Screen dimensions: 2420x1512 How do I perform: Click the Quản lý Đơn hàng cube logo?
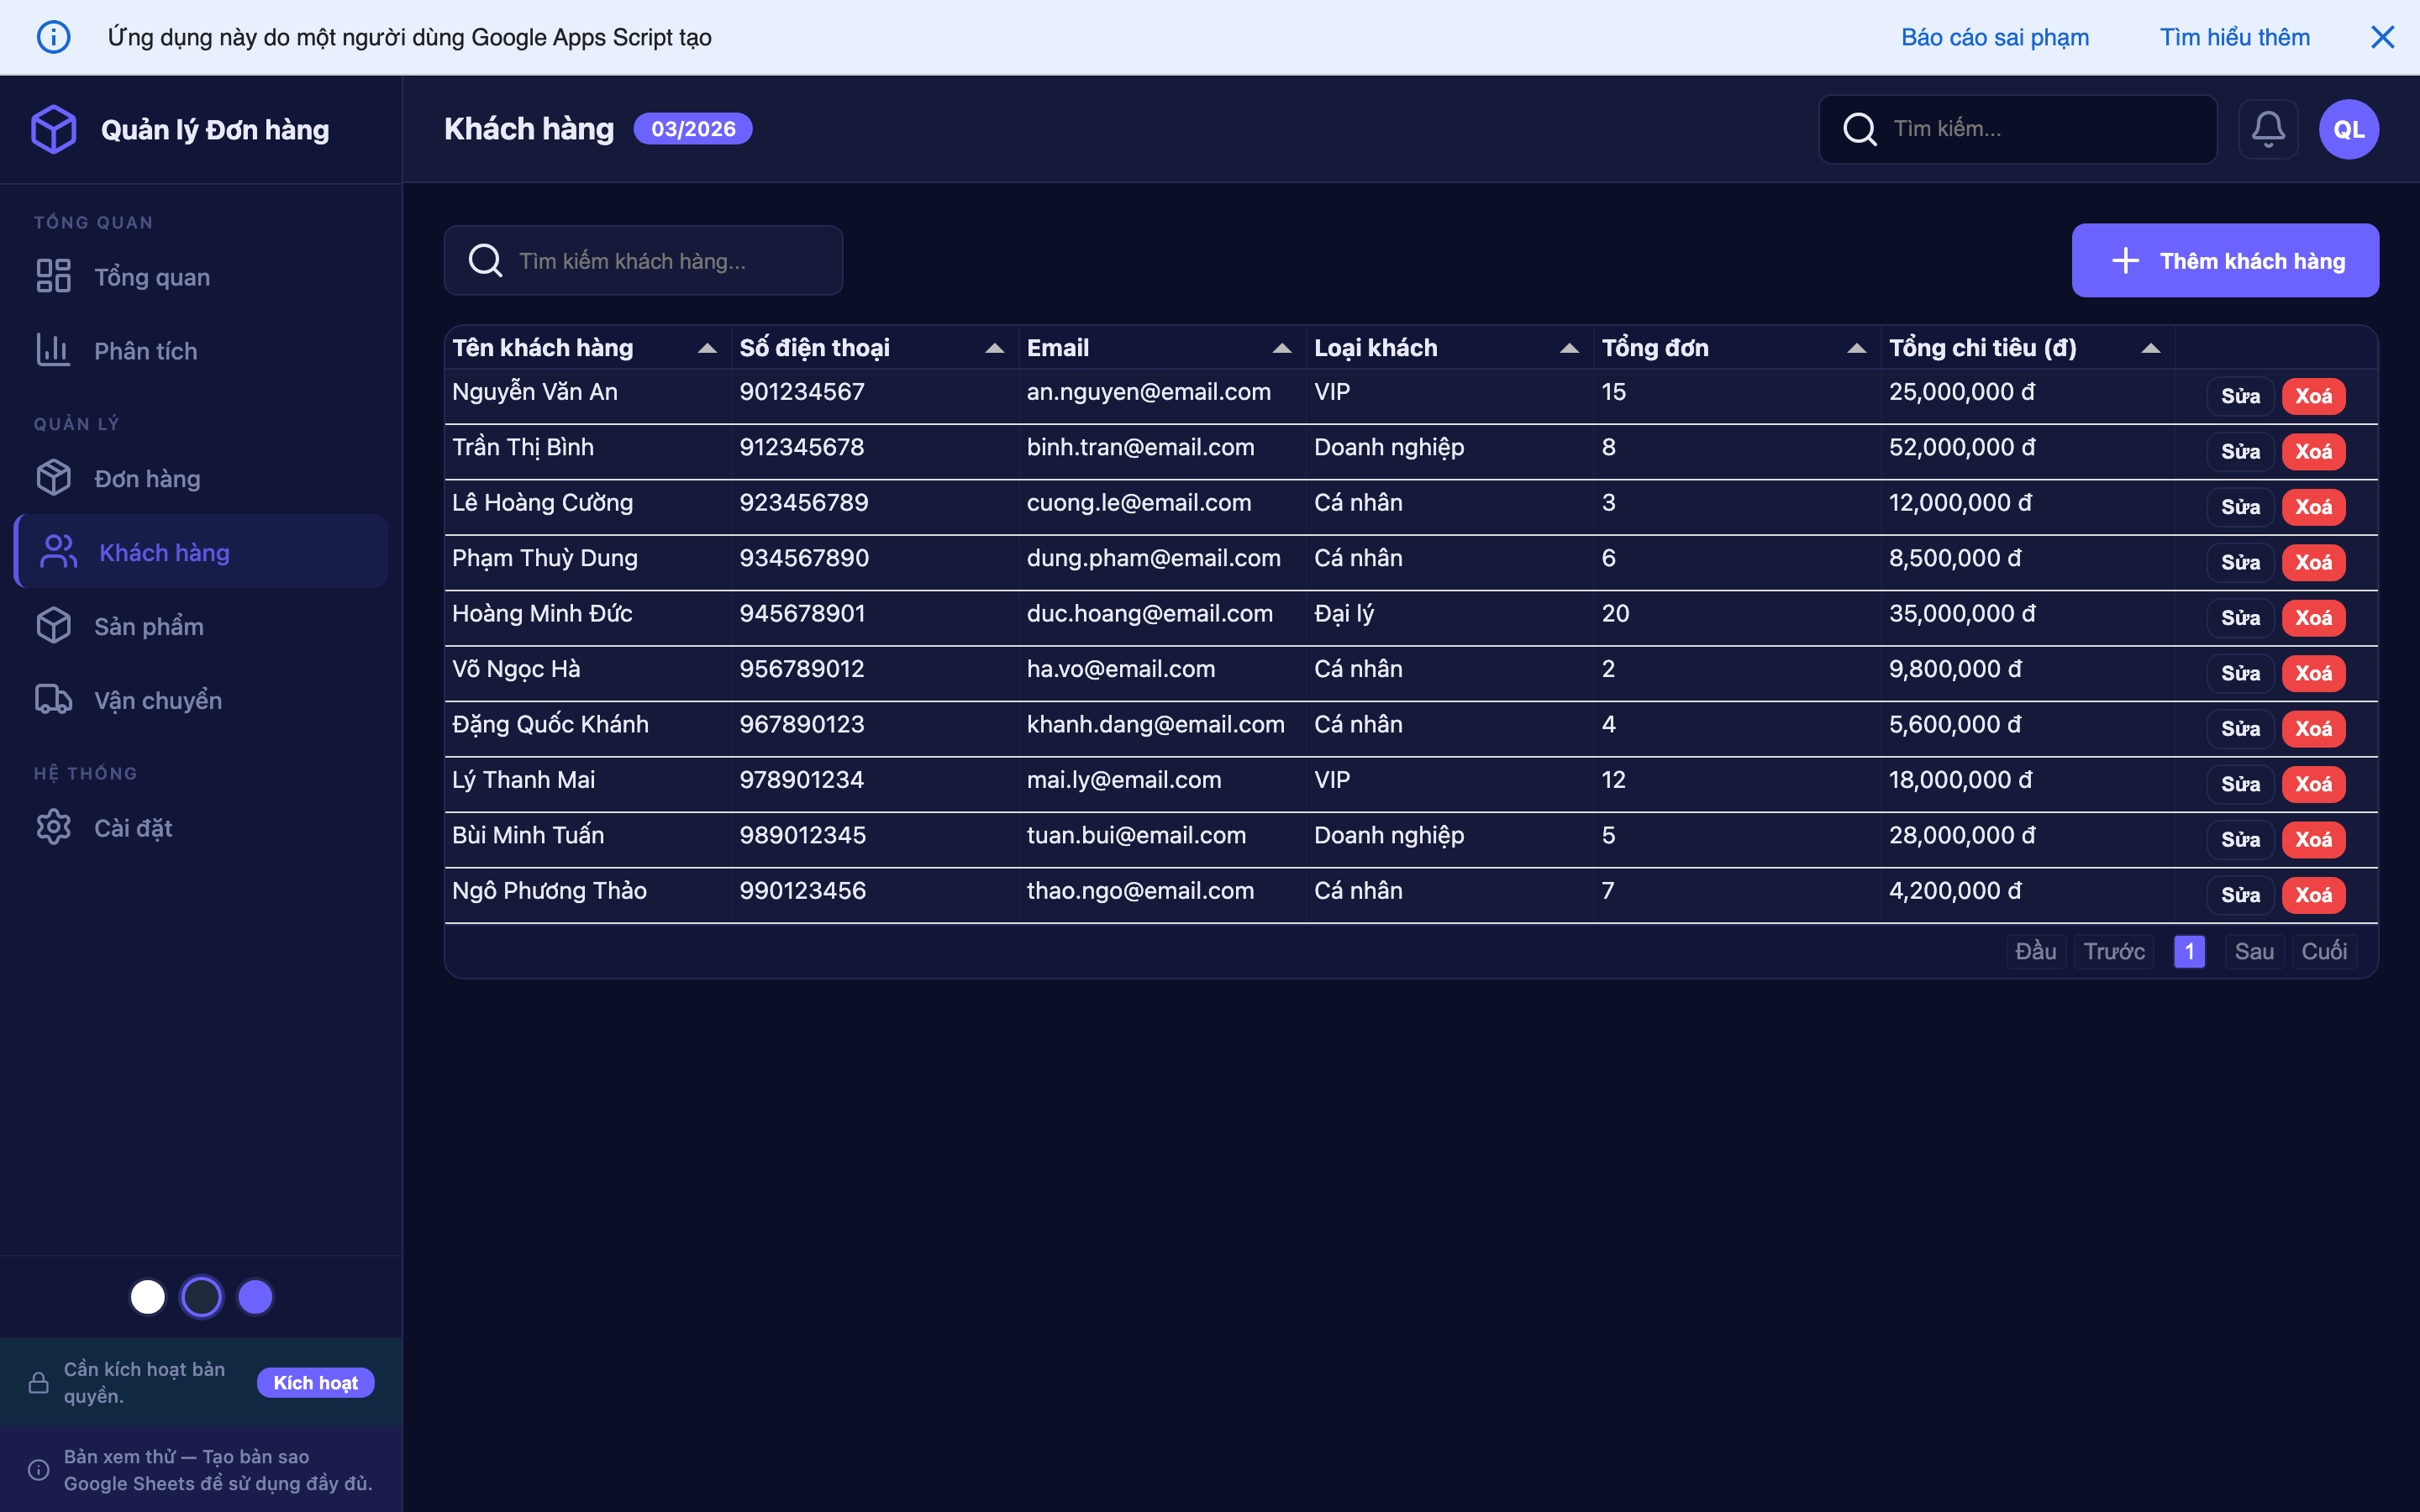pos(54,128)
